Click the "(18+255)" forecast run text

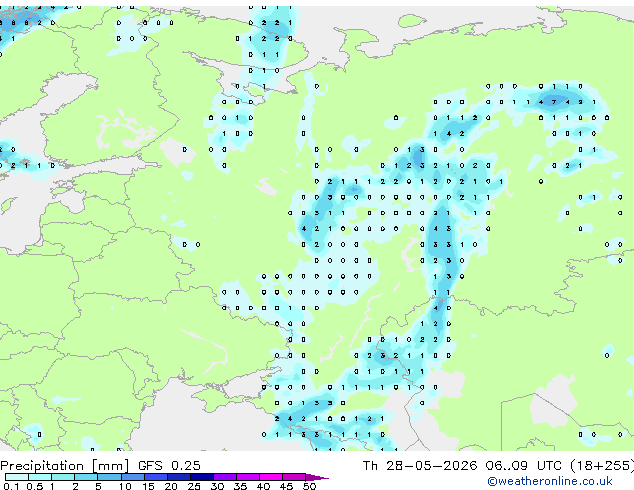tap(602, 466)
